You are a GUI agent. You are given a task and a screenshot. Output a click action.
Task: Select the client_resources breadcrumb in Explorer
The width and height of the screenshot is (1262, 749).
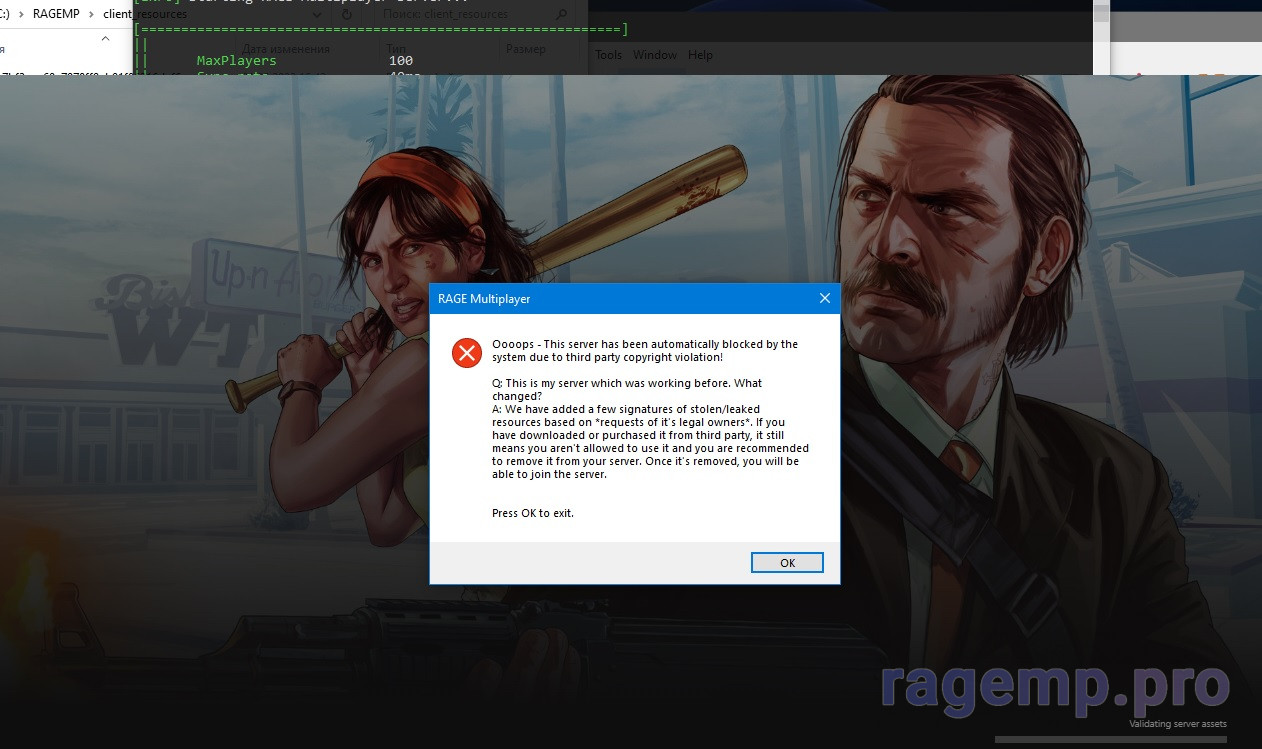(x=145, y=15)
